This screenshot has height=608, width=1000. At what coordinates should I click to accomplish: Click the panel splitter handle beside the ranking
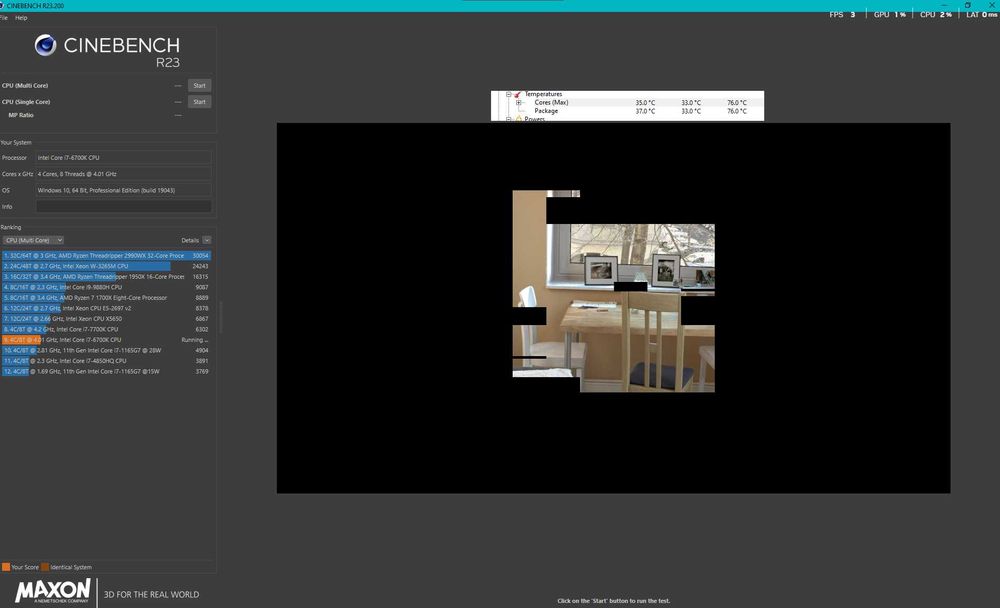tap(220, 317)
